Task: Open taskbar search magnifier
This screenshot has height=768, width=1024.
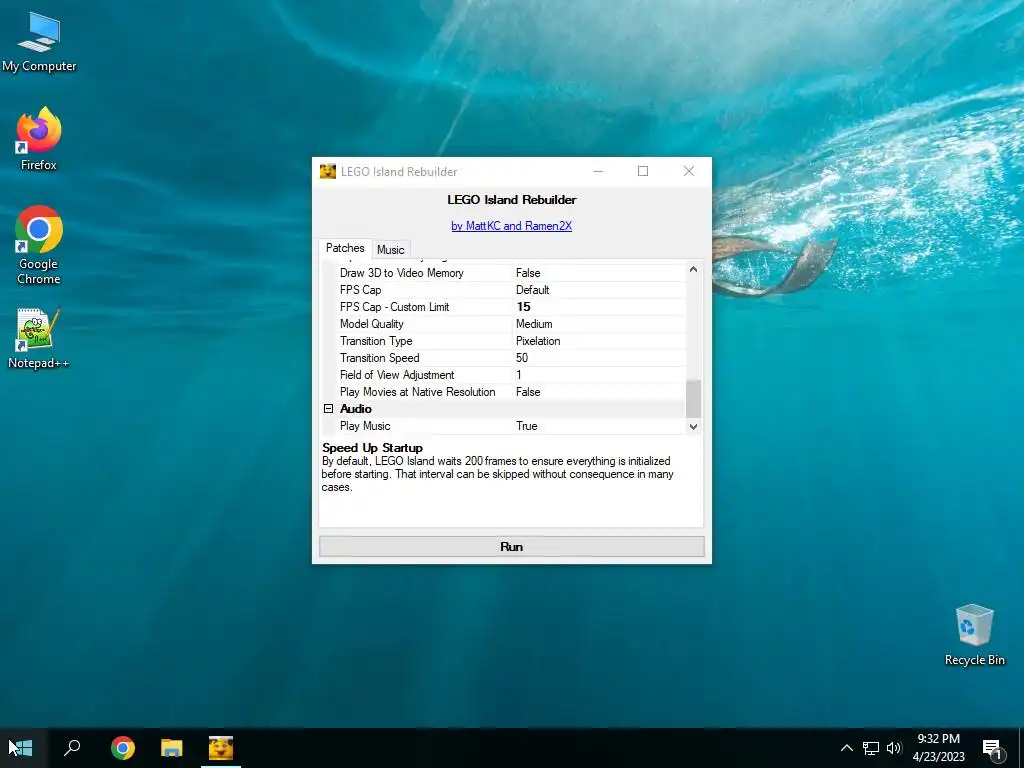Action: pos(72,748)
